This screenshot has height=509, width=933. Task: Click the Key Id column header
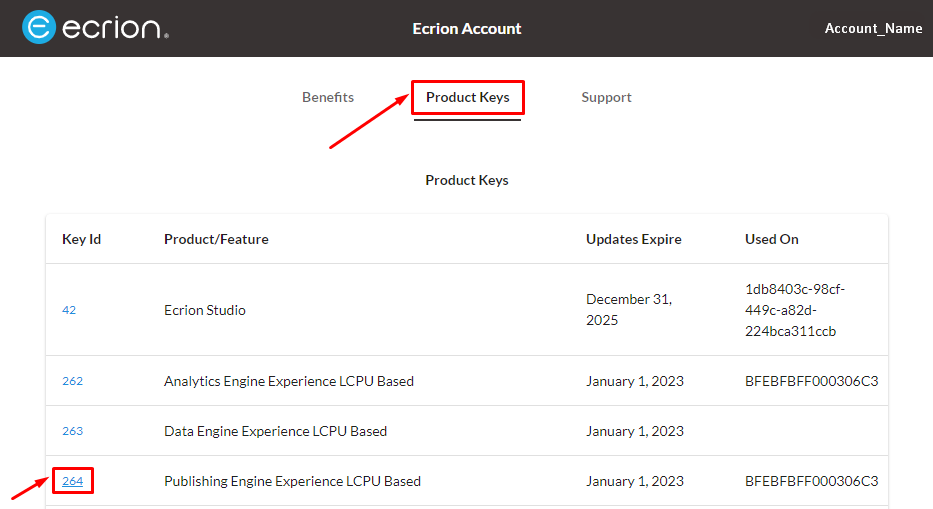click(x=82, y=239)
